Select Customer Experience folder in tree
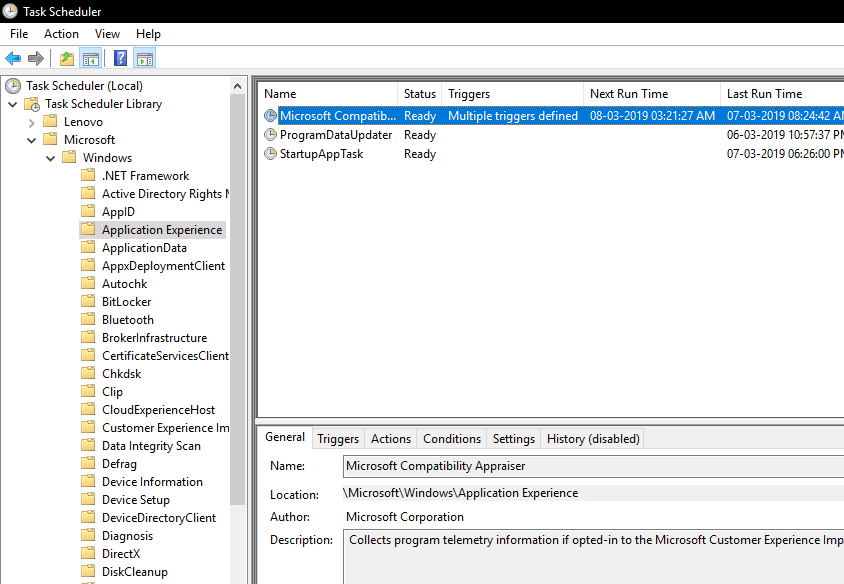 click(165, 428)
